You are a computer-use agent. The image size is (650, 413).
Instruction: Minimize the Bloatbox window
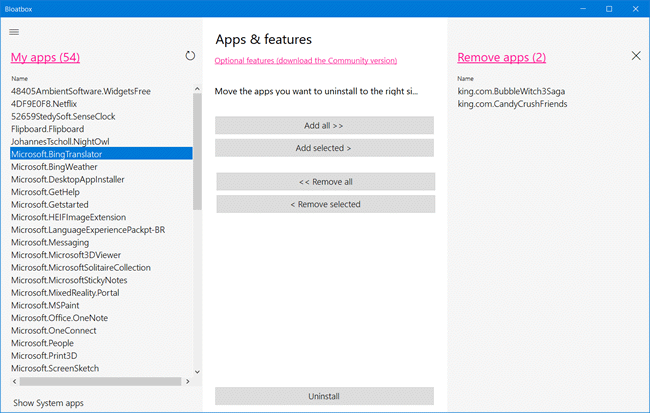click(583, 9)
